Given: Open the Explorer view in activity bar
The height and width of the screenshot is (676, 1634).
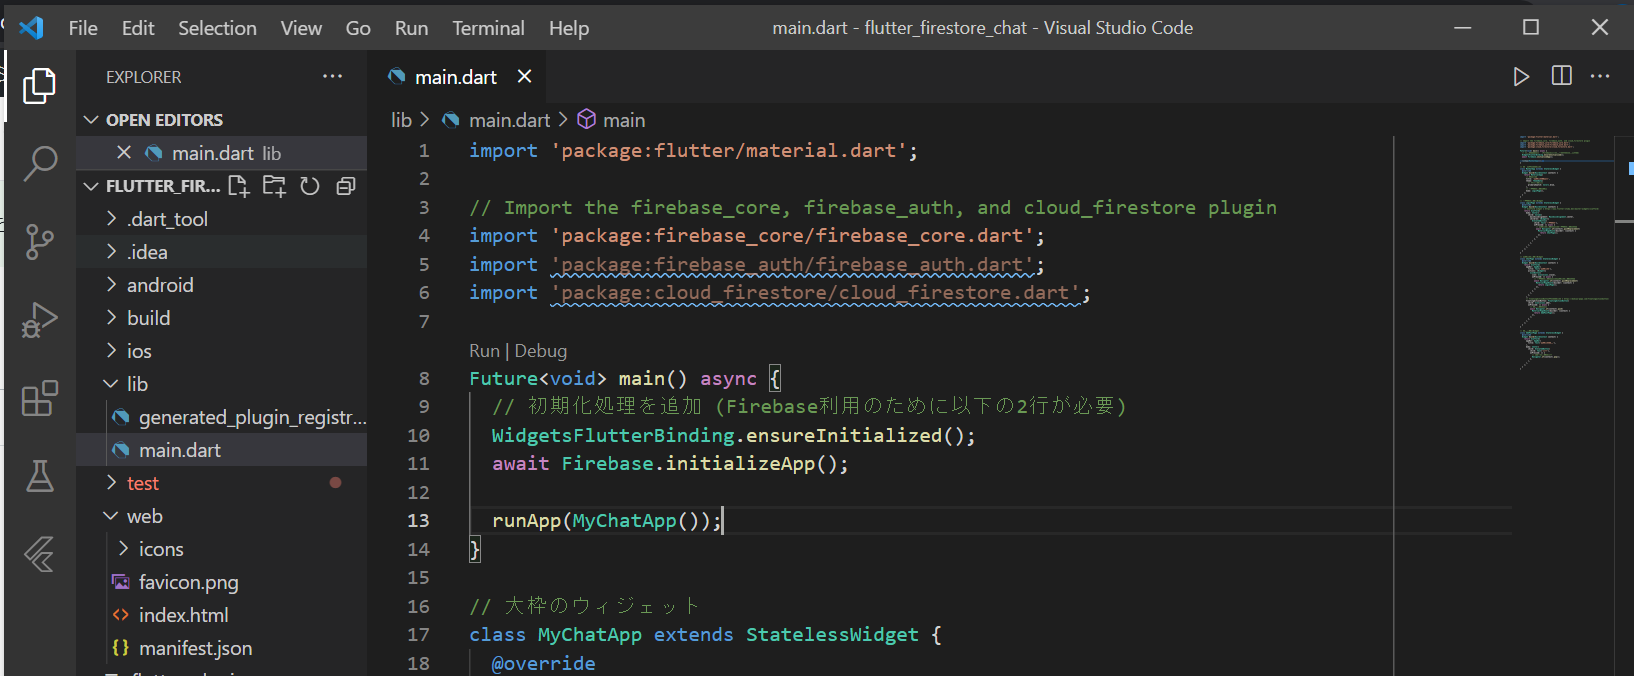Looking at the screenshot, I should tap(39, 85).
